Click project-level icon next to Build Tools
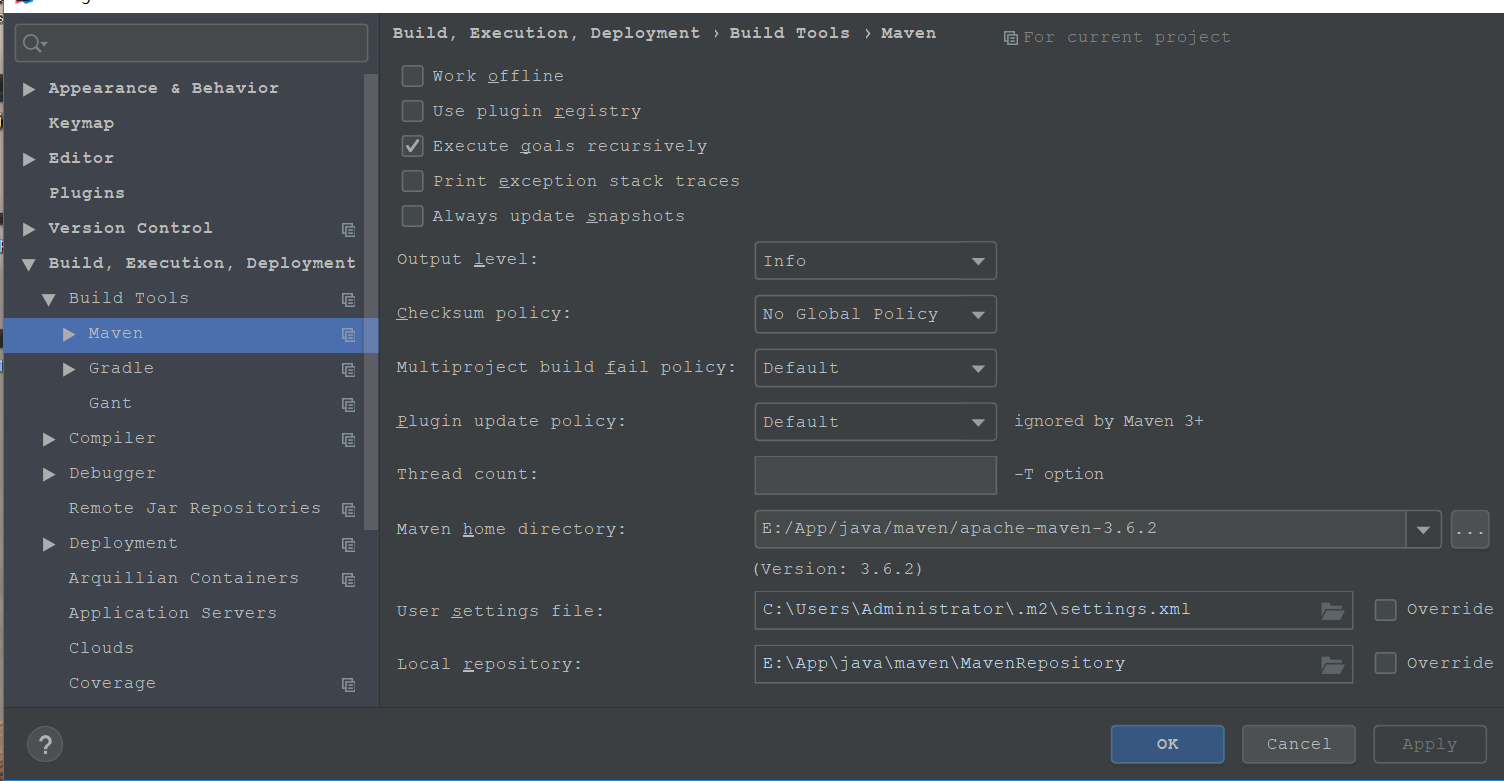1504x781 pixels. (348, 299)
